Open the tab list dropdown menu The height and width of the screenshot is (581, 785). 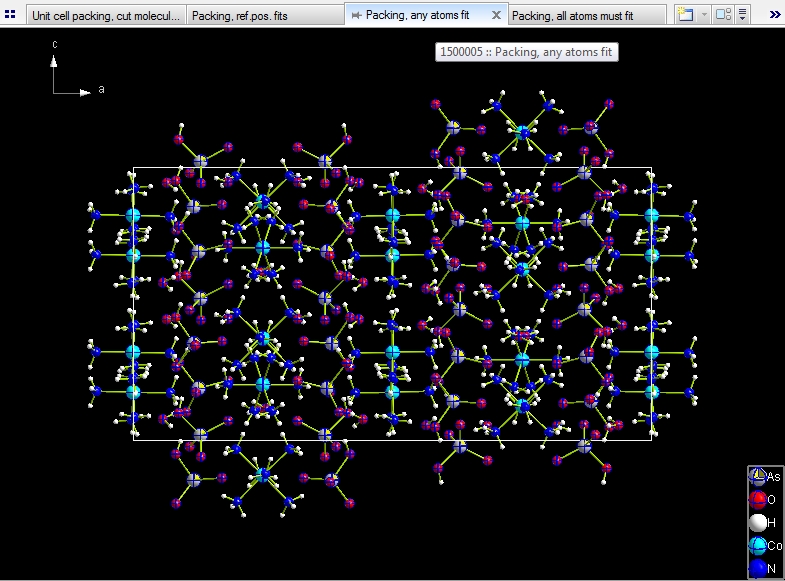coord(743,15)
